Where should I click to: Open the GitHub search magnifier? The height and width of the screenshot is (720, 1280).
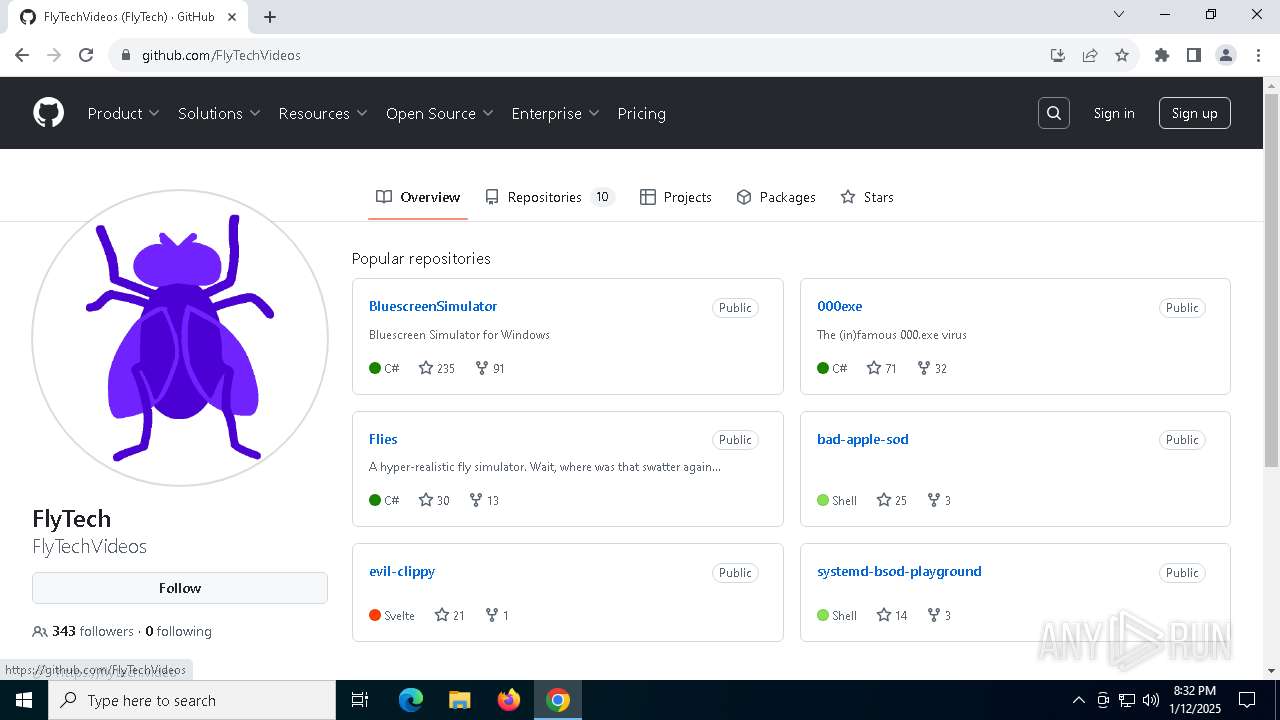pos(1054,113)
